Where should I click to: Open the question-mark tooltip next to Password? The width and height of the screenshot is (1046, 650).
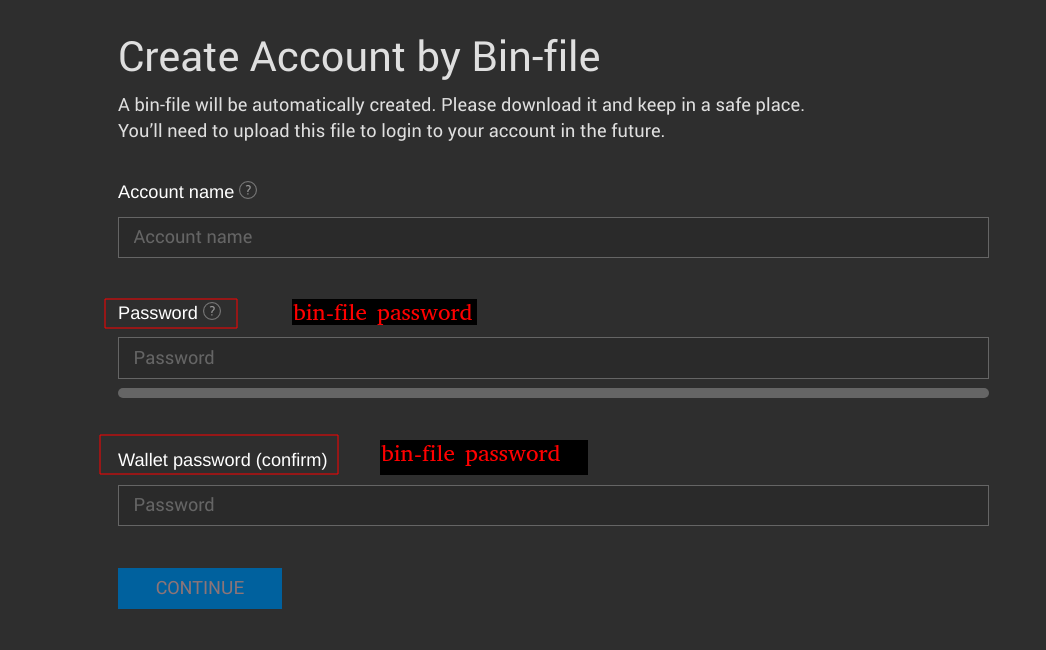[211, 311]
